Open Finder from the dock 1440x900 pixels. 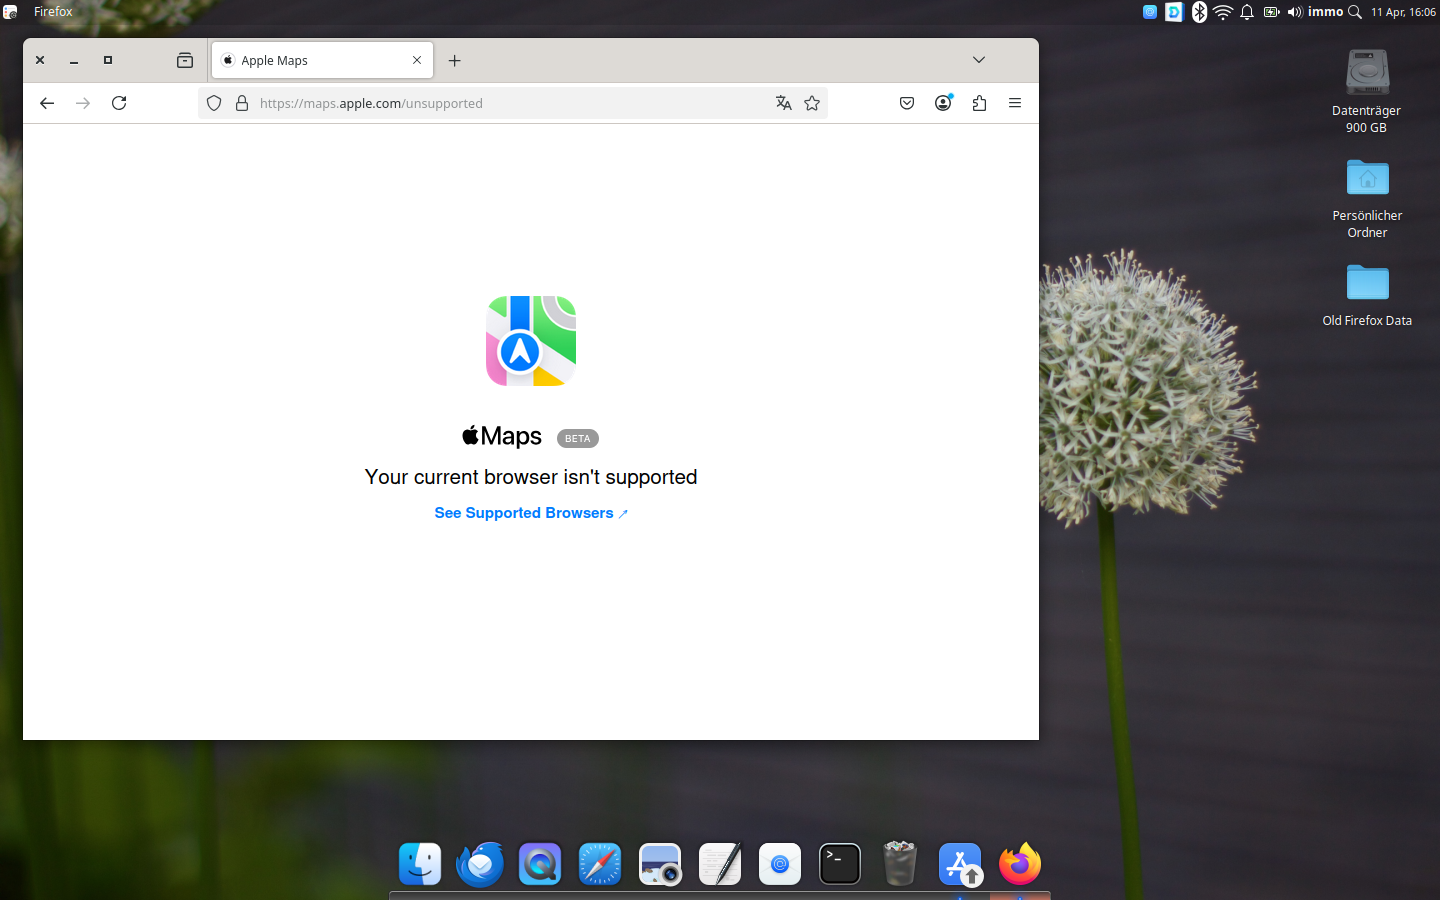coord(420,864)
